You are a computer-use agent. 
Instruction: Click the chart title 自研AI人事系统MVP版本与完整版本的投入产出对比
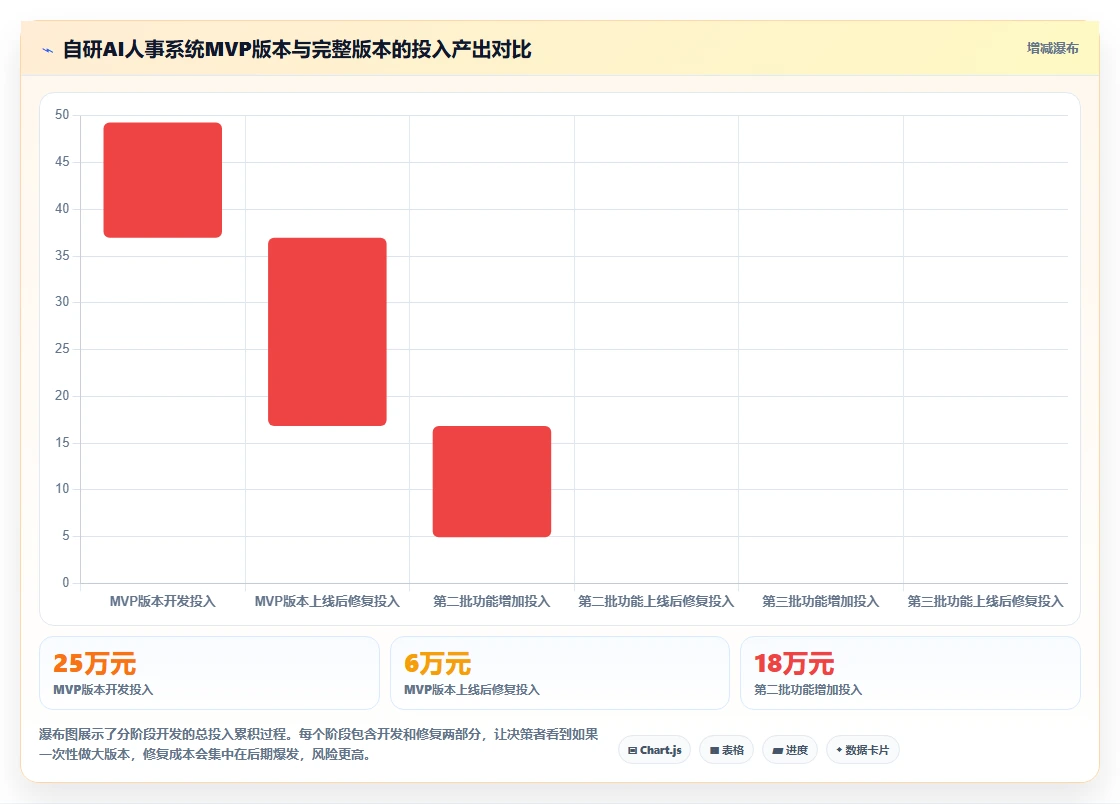297,49
